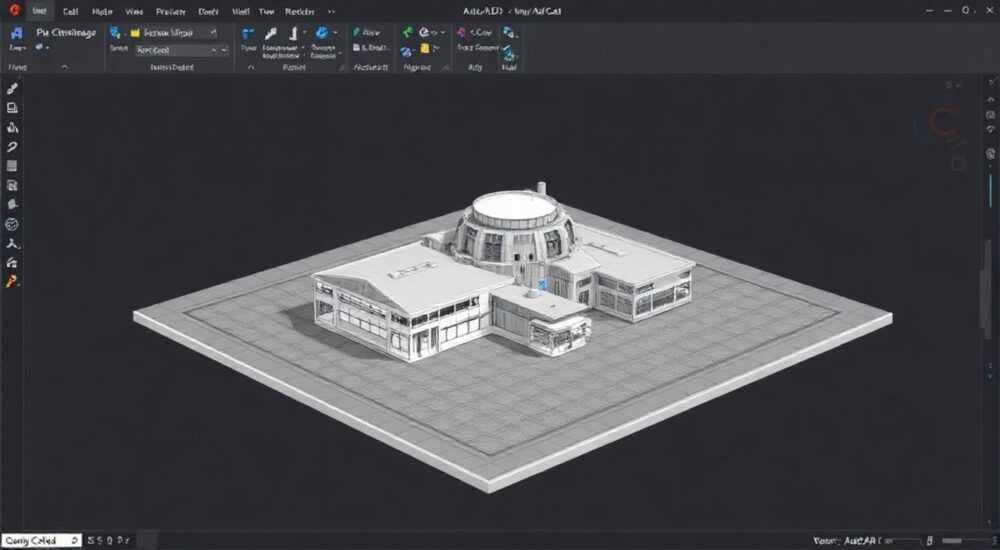Select the top diagonal tool in left toolbar

pos(12,89)
